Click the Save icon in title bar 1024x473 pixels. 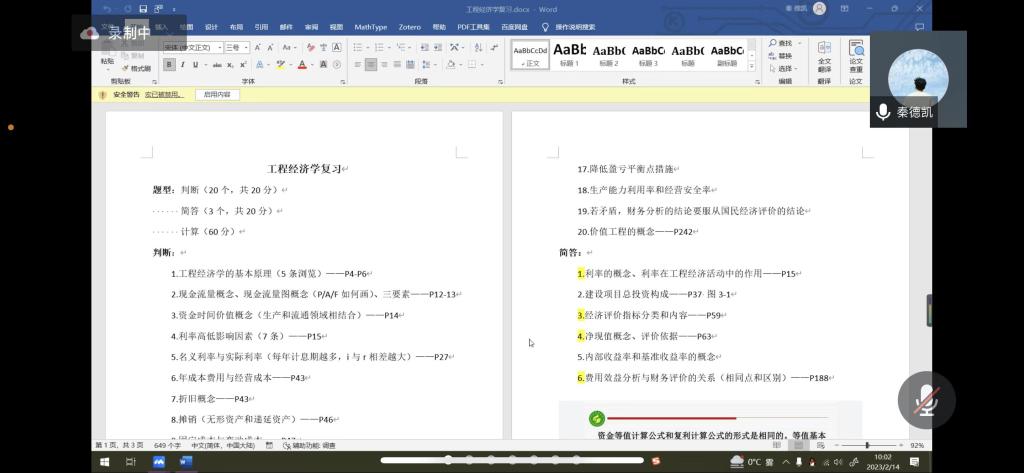[144, 9]
